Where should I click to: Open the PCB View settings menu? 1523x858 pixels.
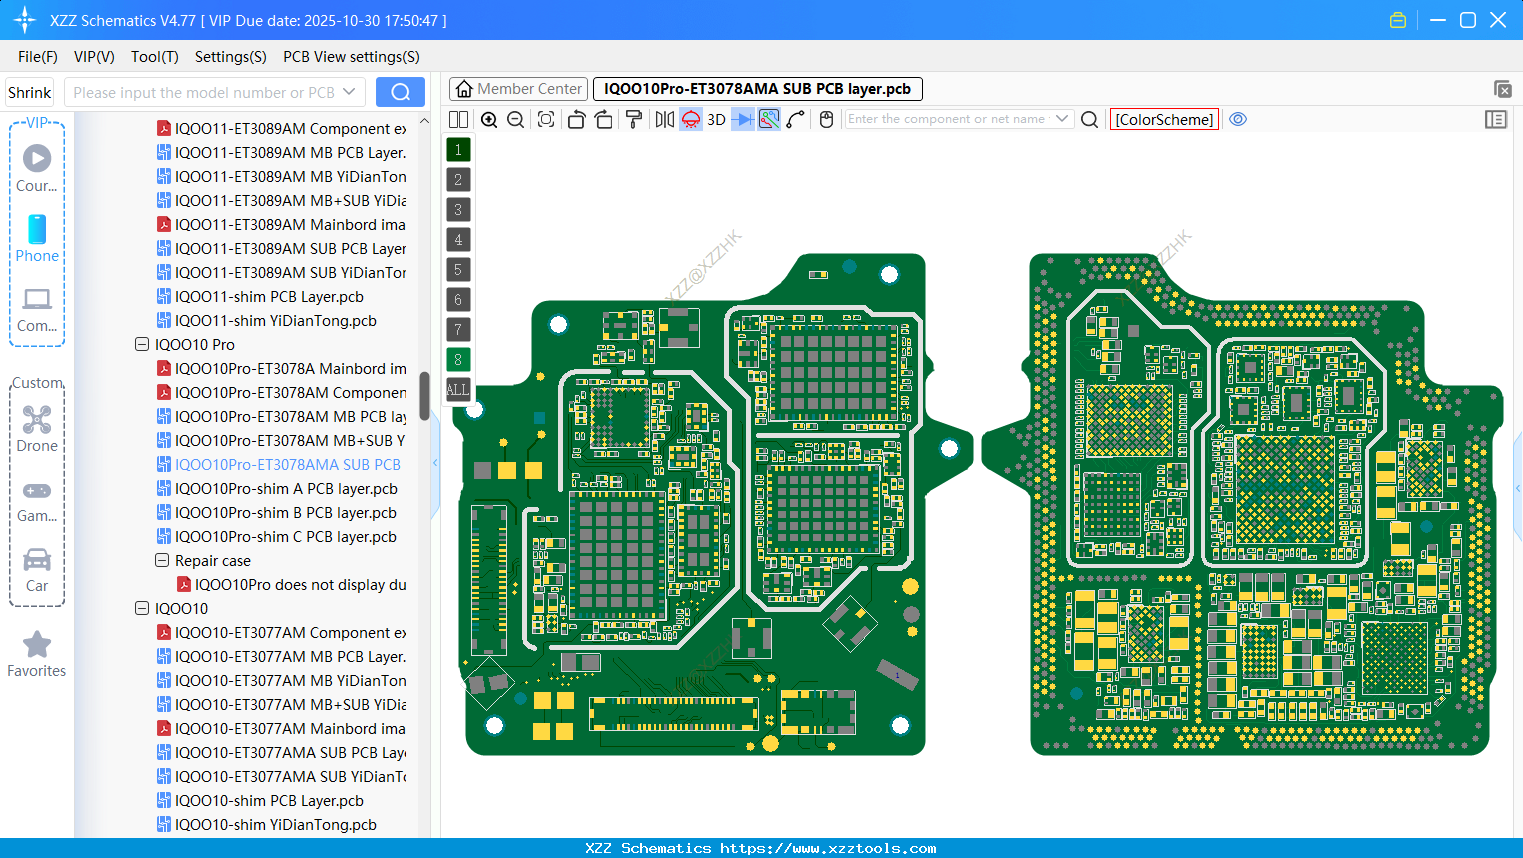tap(350, 57)
